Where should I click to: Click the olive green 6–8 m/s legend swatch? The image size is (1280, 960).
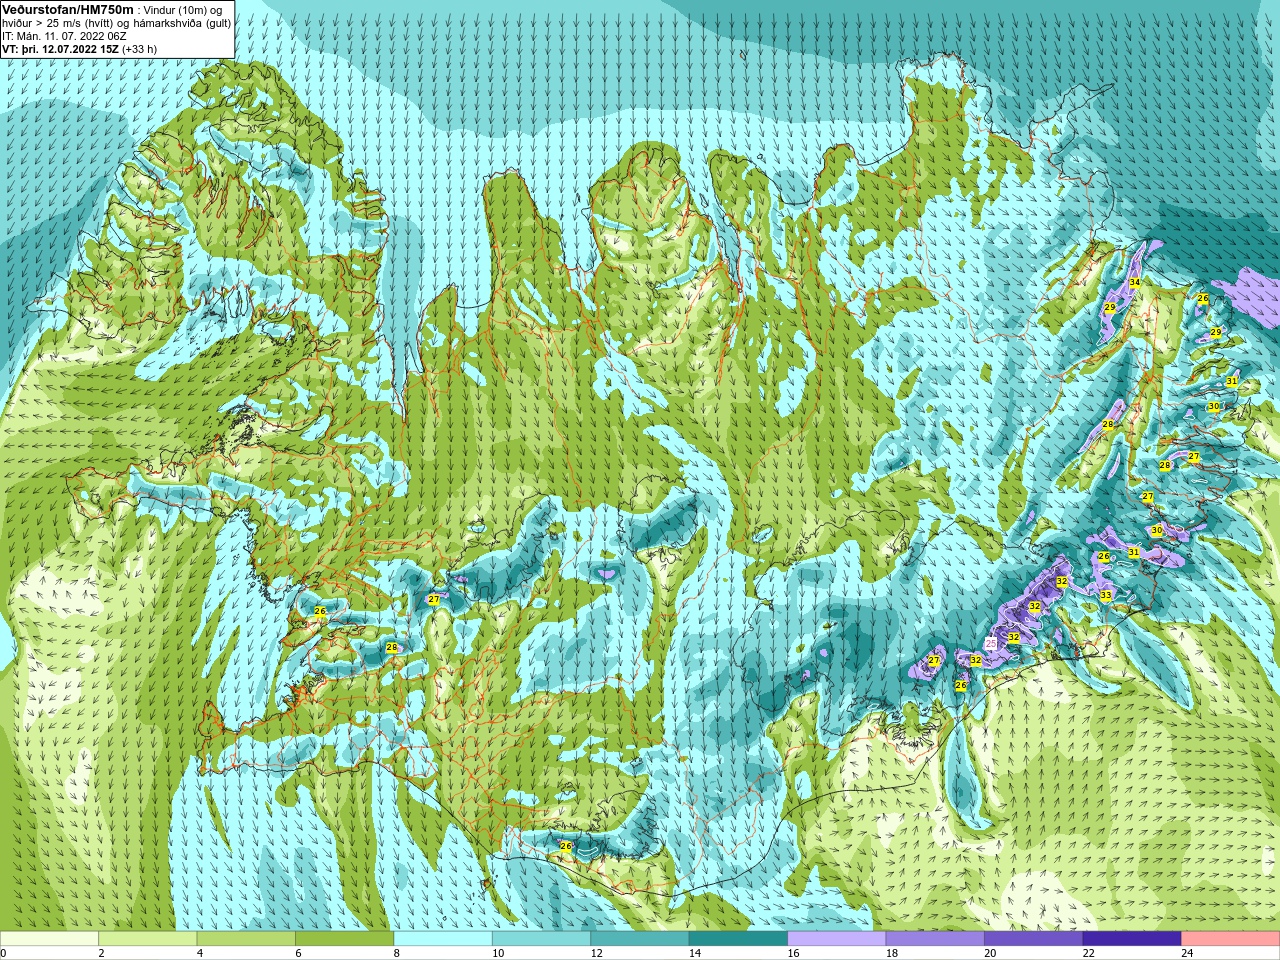pyautogui.click(x=345, y=939)
